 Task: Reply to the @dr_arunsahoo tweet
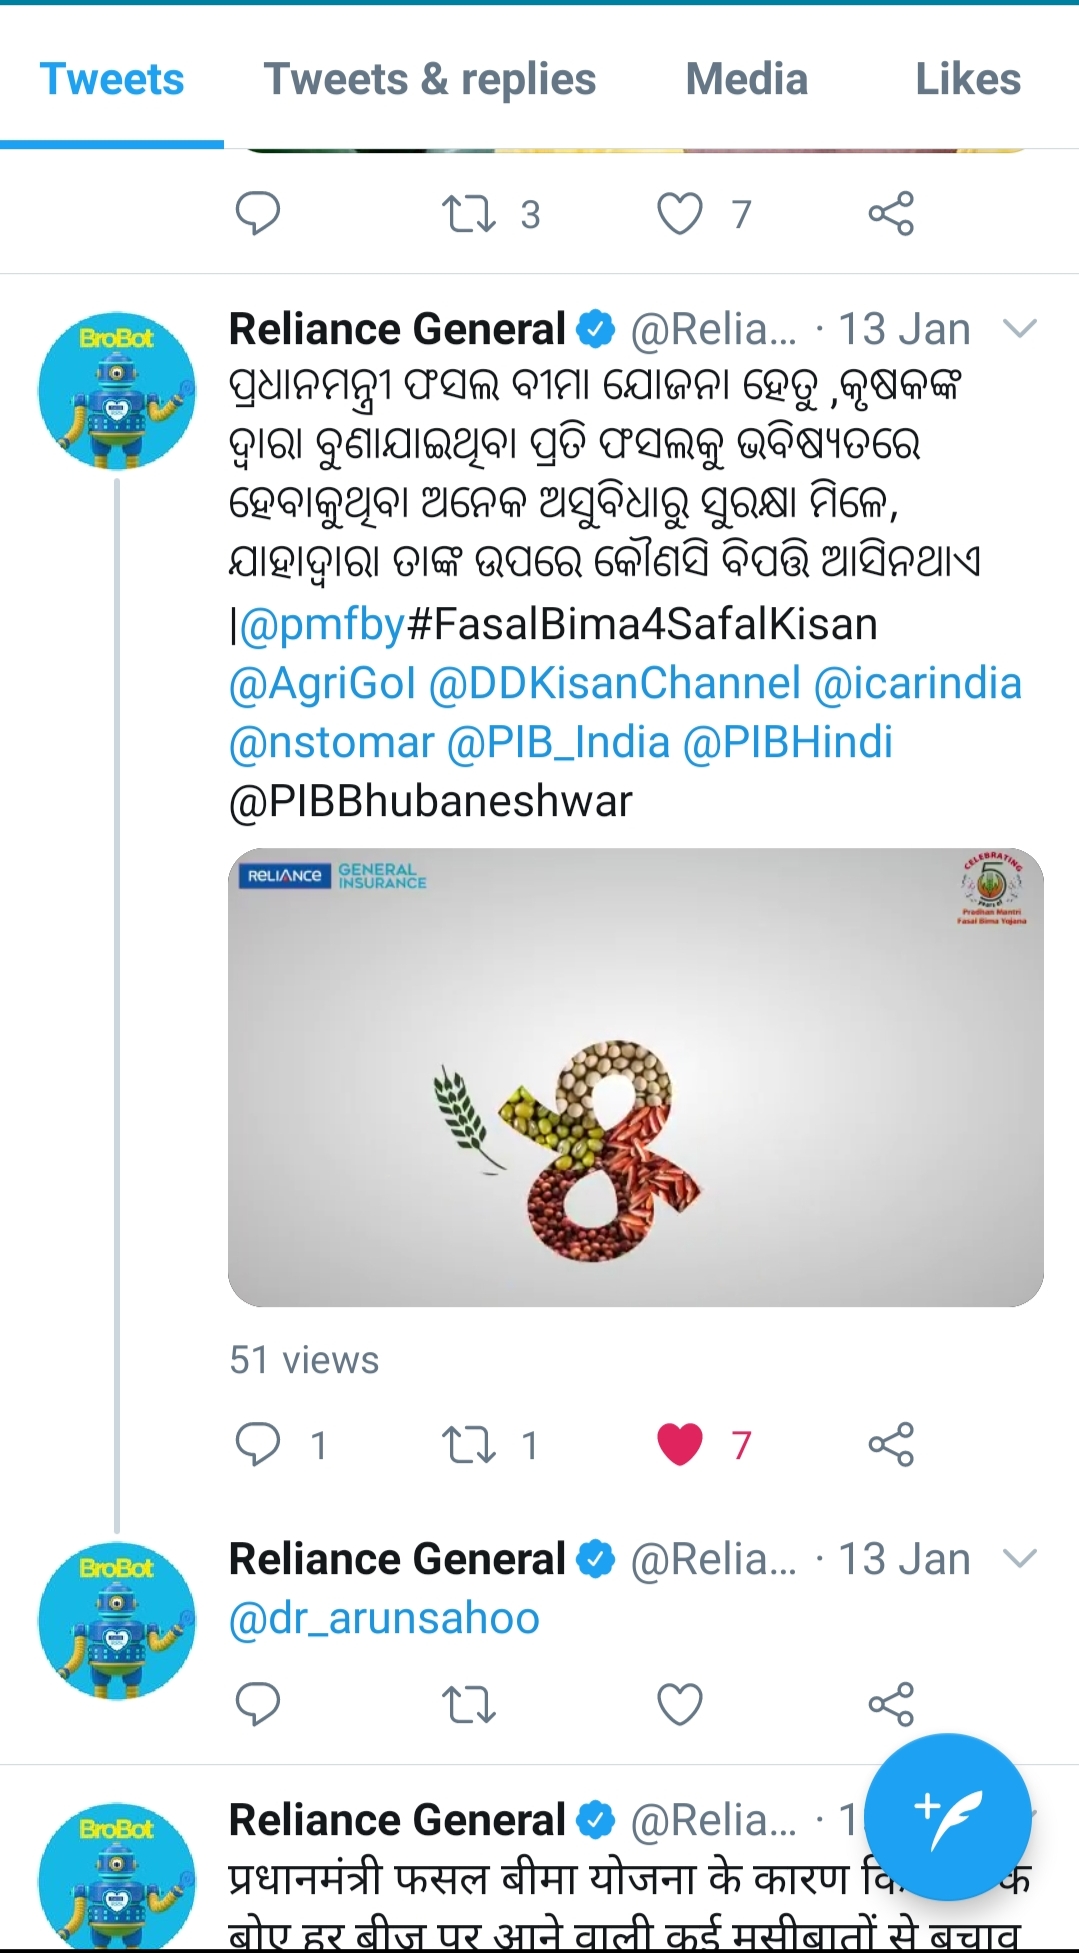(258, 1704)
